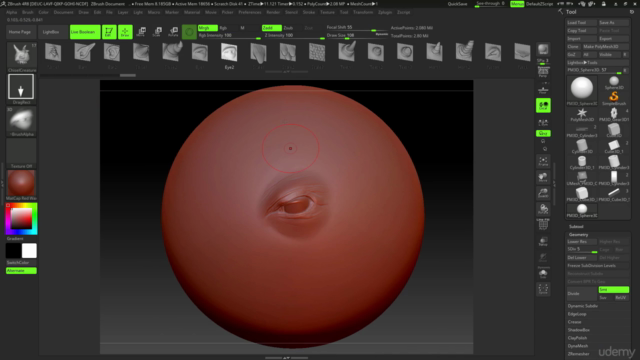The width and height of the screenshot is (640, 360).
Task: Toggle the Zadd button
Action: point(271,28)
